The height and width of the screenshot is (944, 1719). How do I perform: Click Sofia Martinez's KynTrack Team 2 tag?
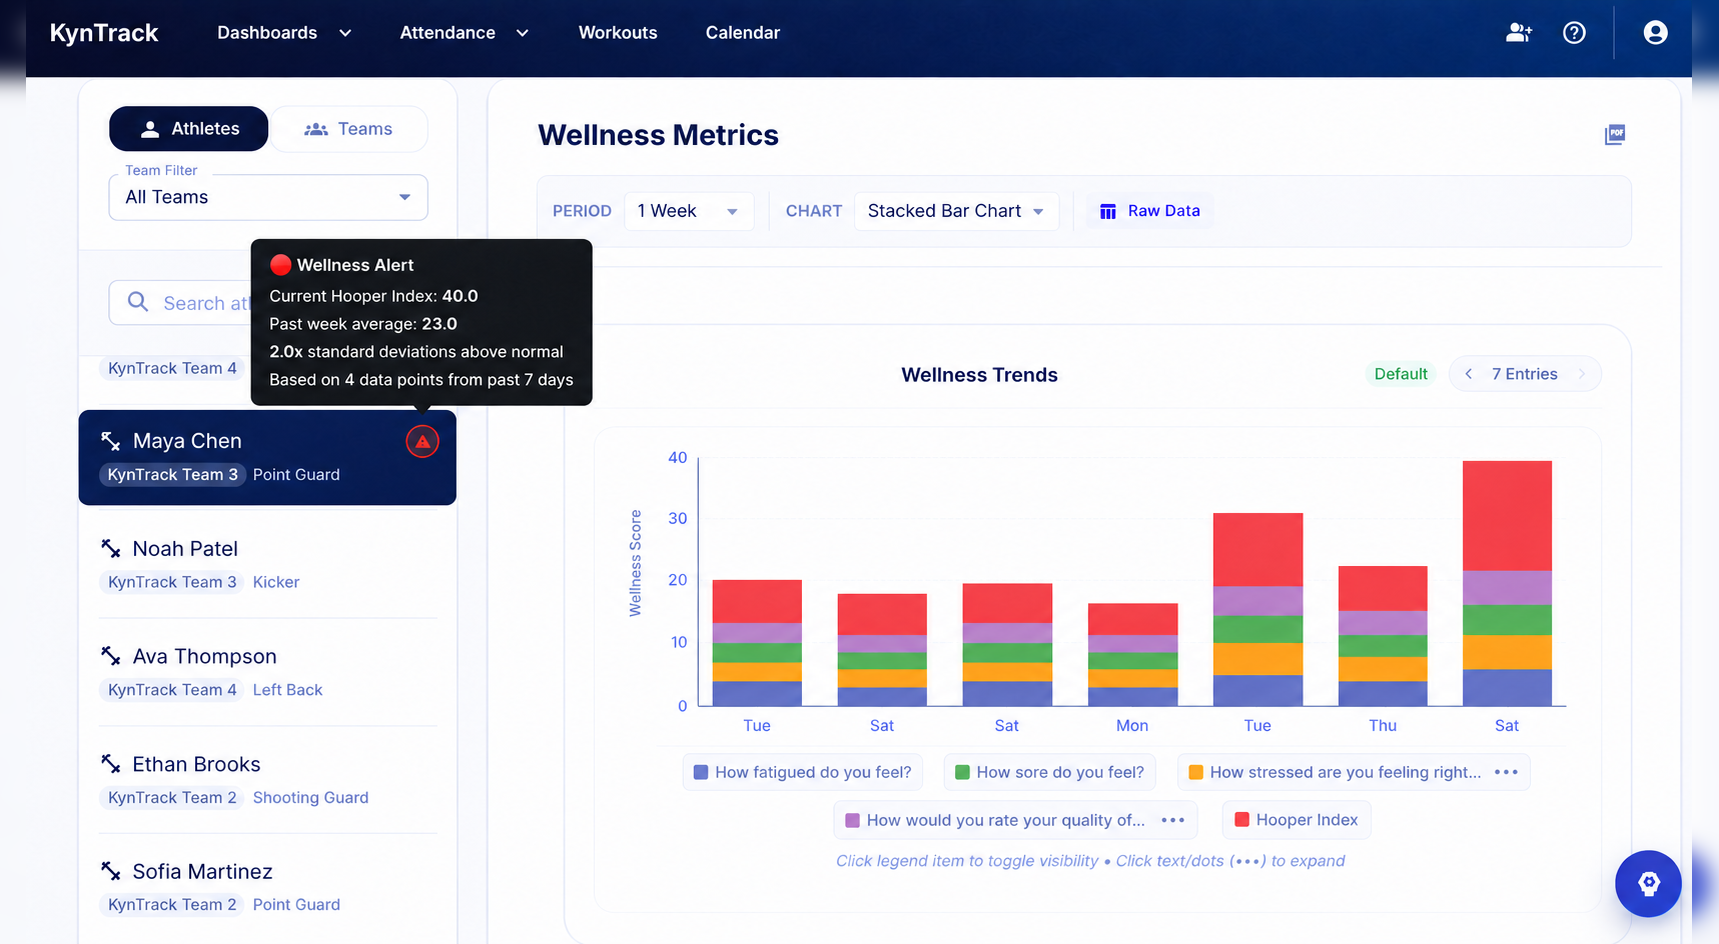tap(173, 905)
